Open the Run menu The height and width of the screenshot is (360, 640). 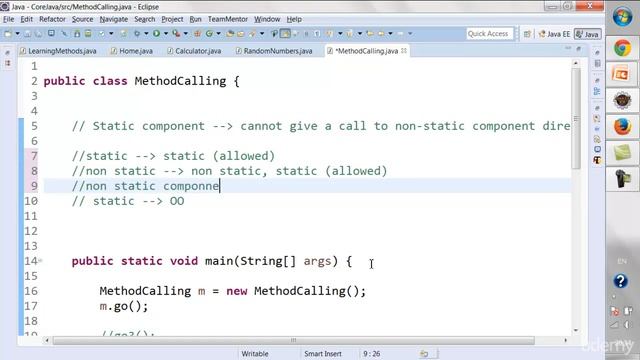coord(196,19)
